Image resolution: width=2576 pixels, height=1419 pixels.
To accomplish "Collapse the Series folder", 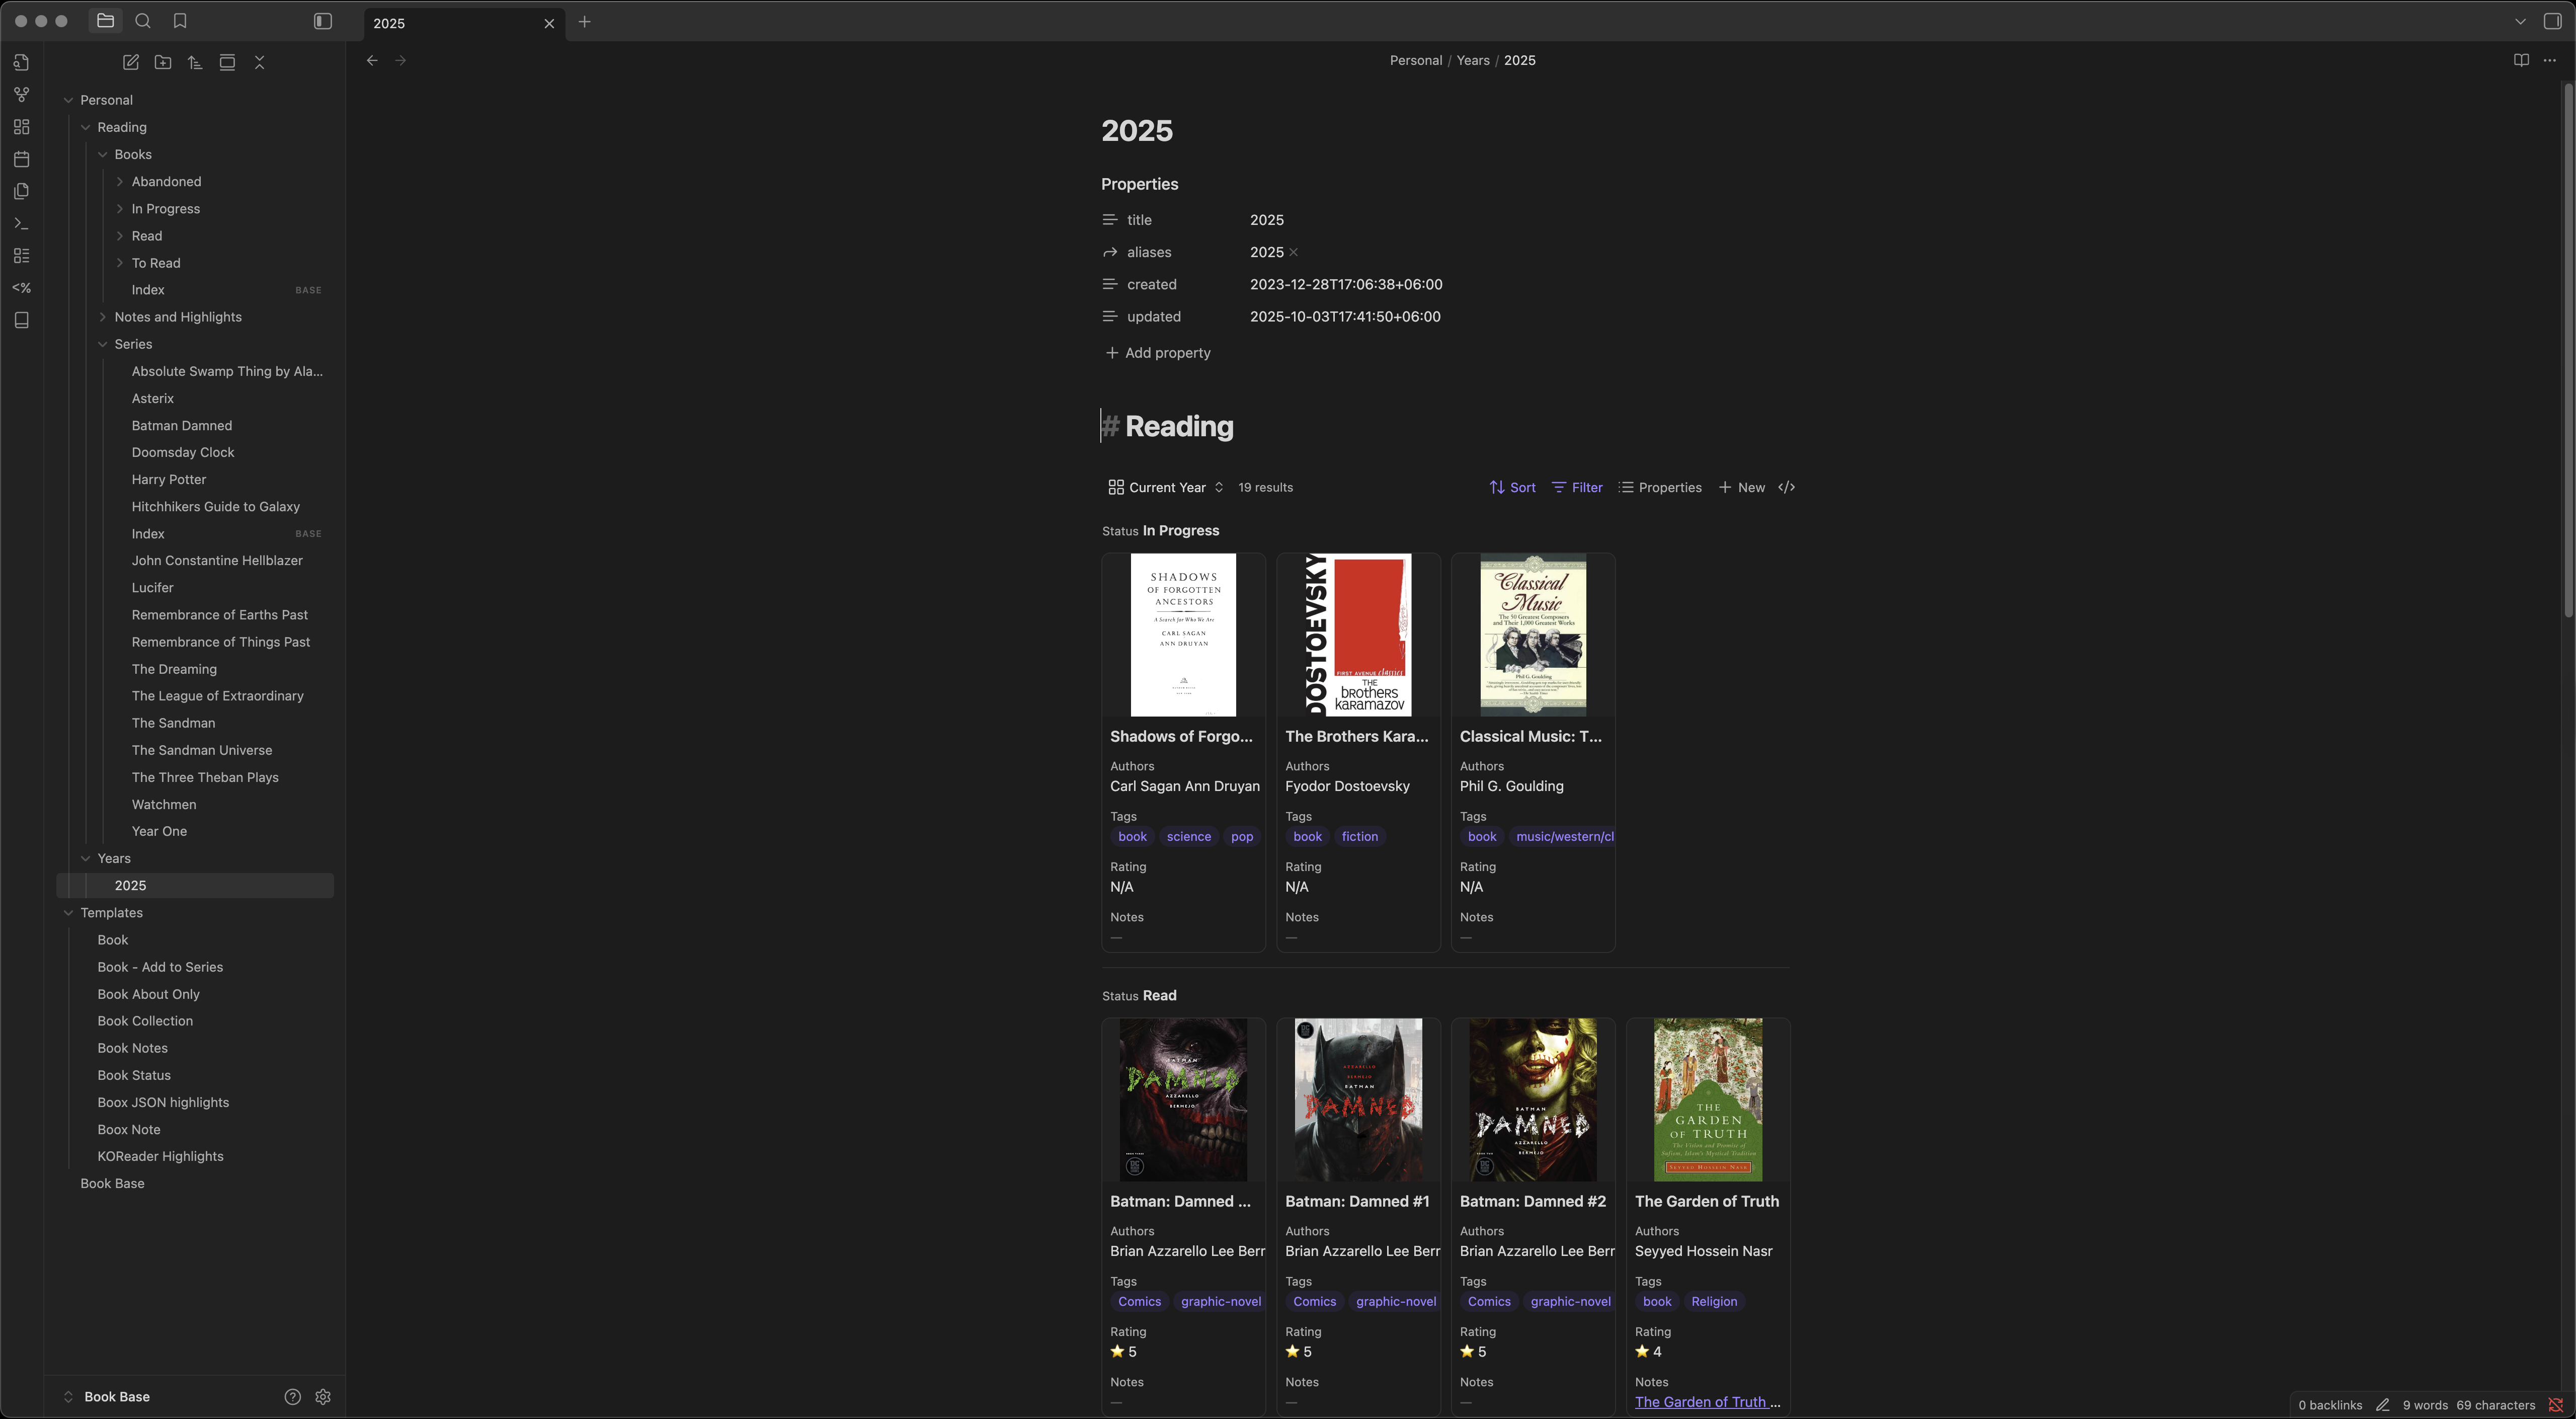I will 103,344.
